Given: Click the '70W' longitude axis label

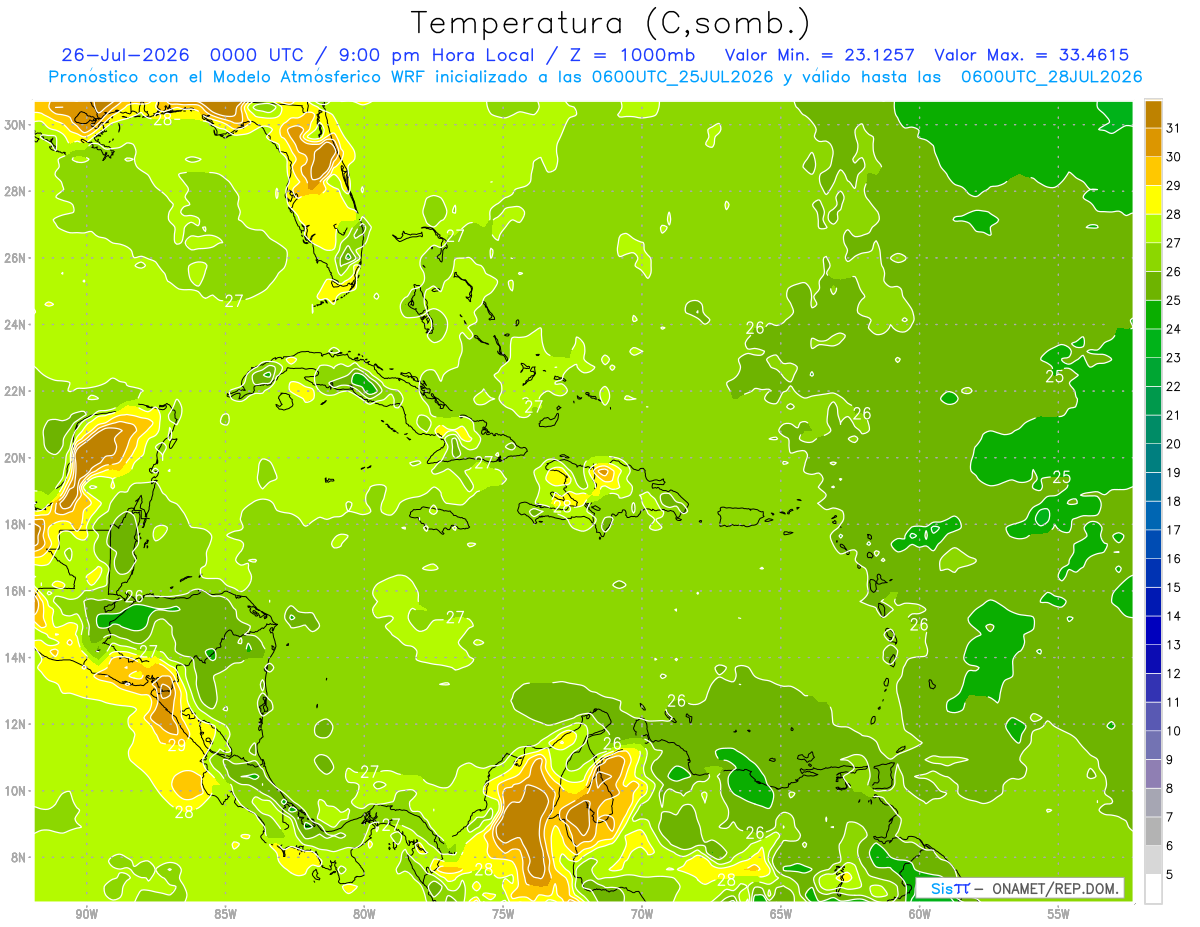Looking at the screenshot, I should [642, 913].
